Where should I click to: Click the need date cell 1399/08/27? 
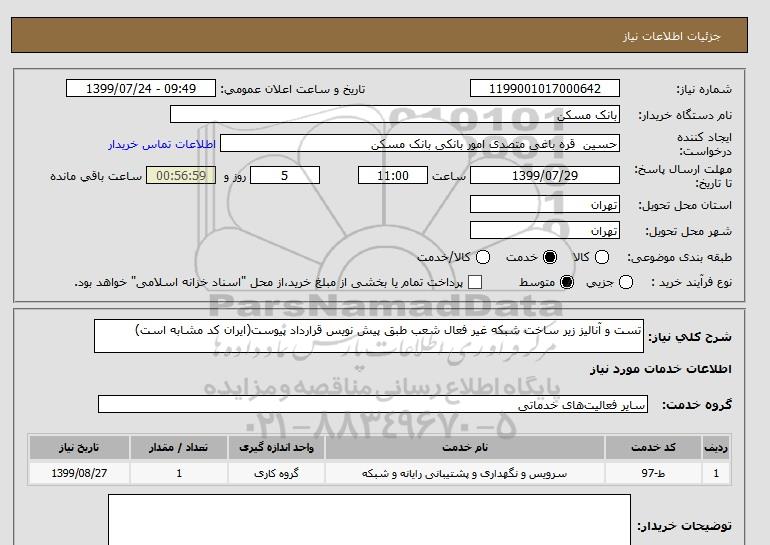click(79, 473)
